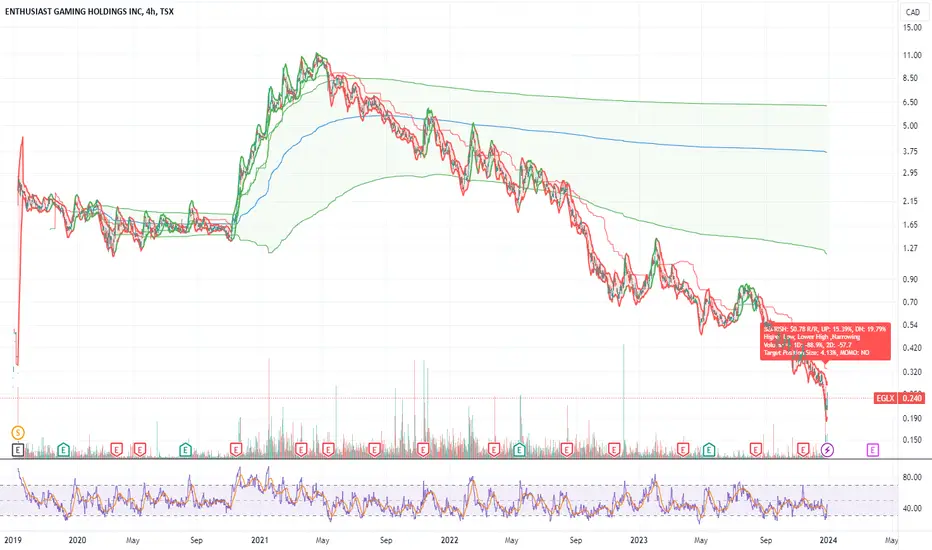Open the green E earnings marker before Sep 2020
Viewport: 932px width, 550px height.
point(185,450)
